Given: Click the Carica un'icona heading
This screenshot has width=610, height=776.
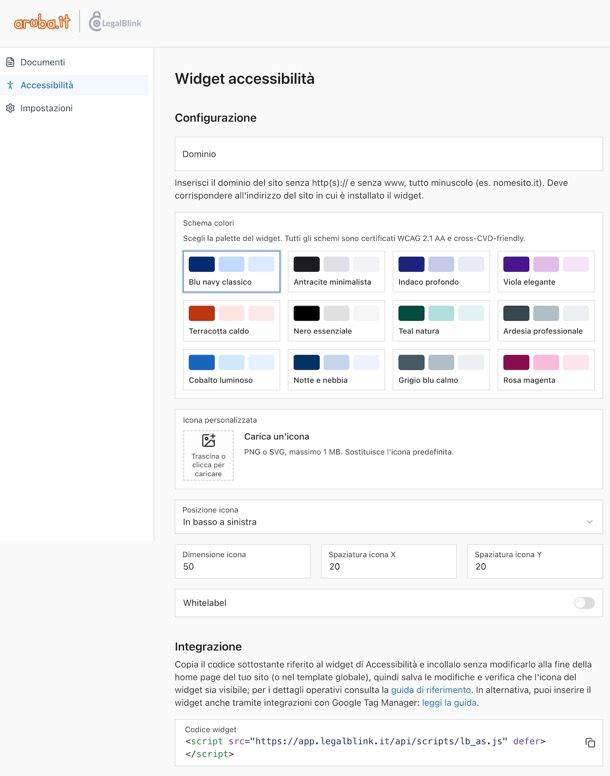Looking at the screenshot, I should click(x=277, y=436).
